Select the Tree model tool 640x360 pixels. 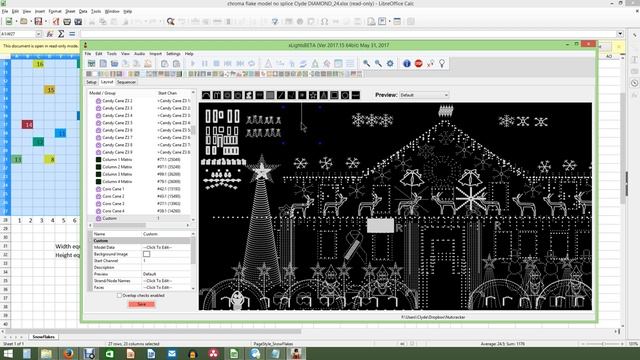point(323,95)
